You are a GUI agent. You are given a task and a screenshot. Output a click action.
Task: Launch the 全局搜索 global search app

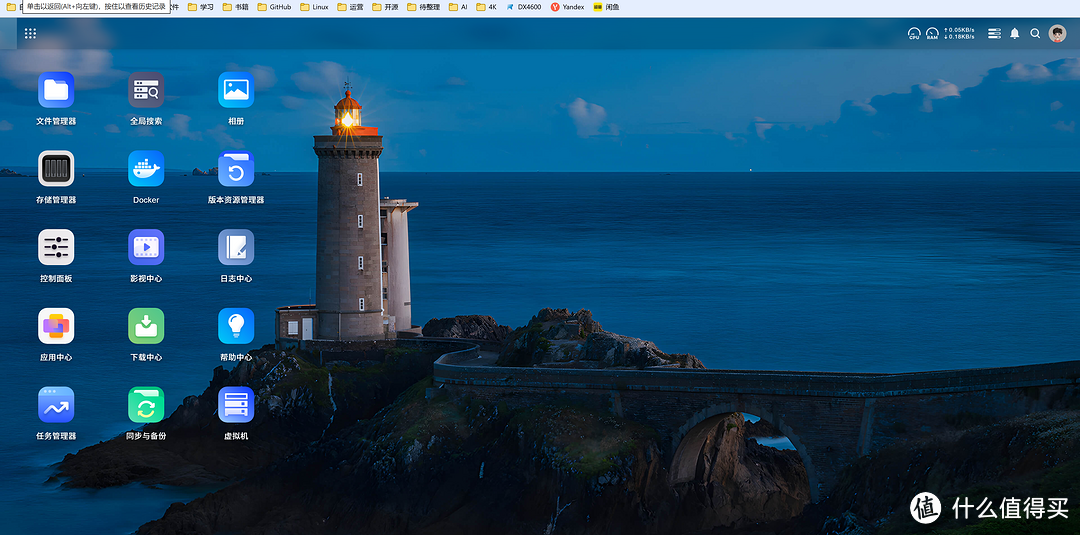tap(146, 90)
